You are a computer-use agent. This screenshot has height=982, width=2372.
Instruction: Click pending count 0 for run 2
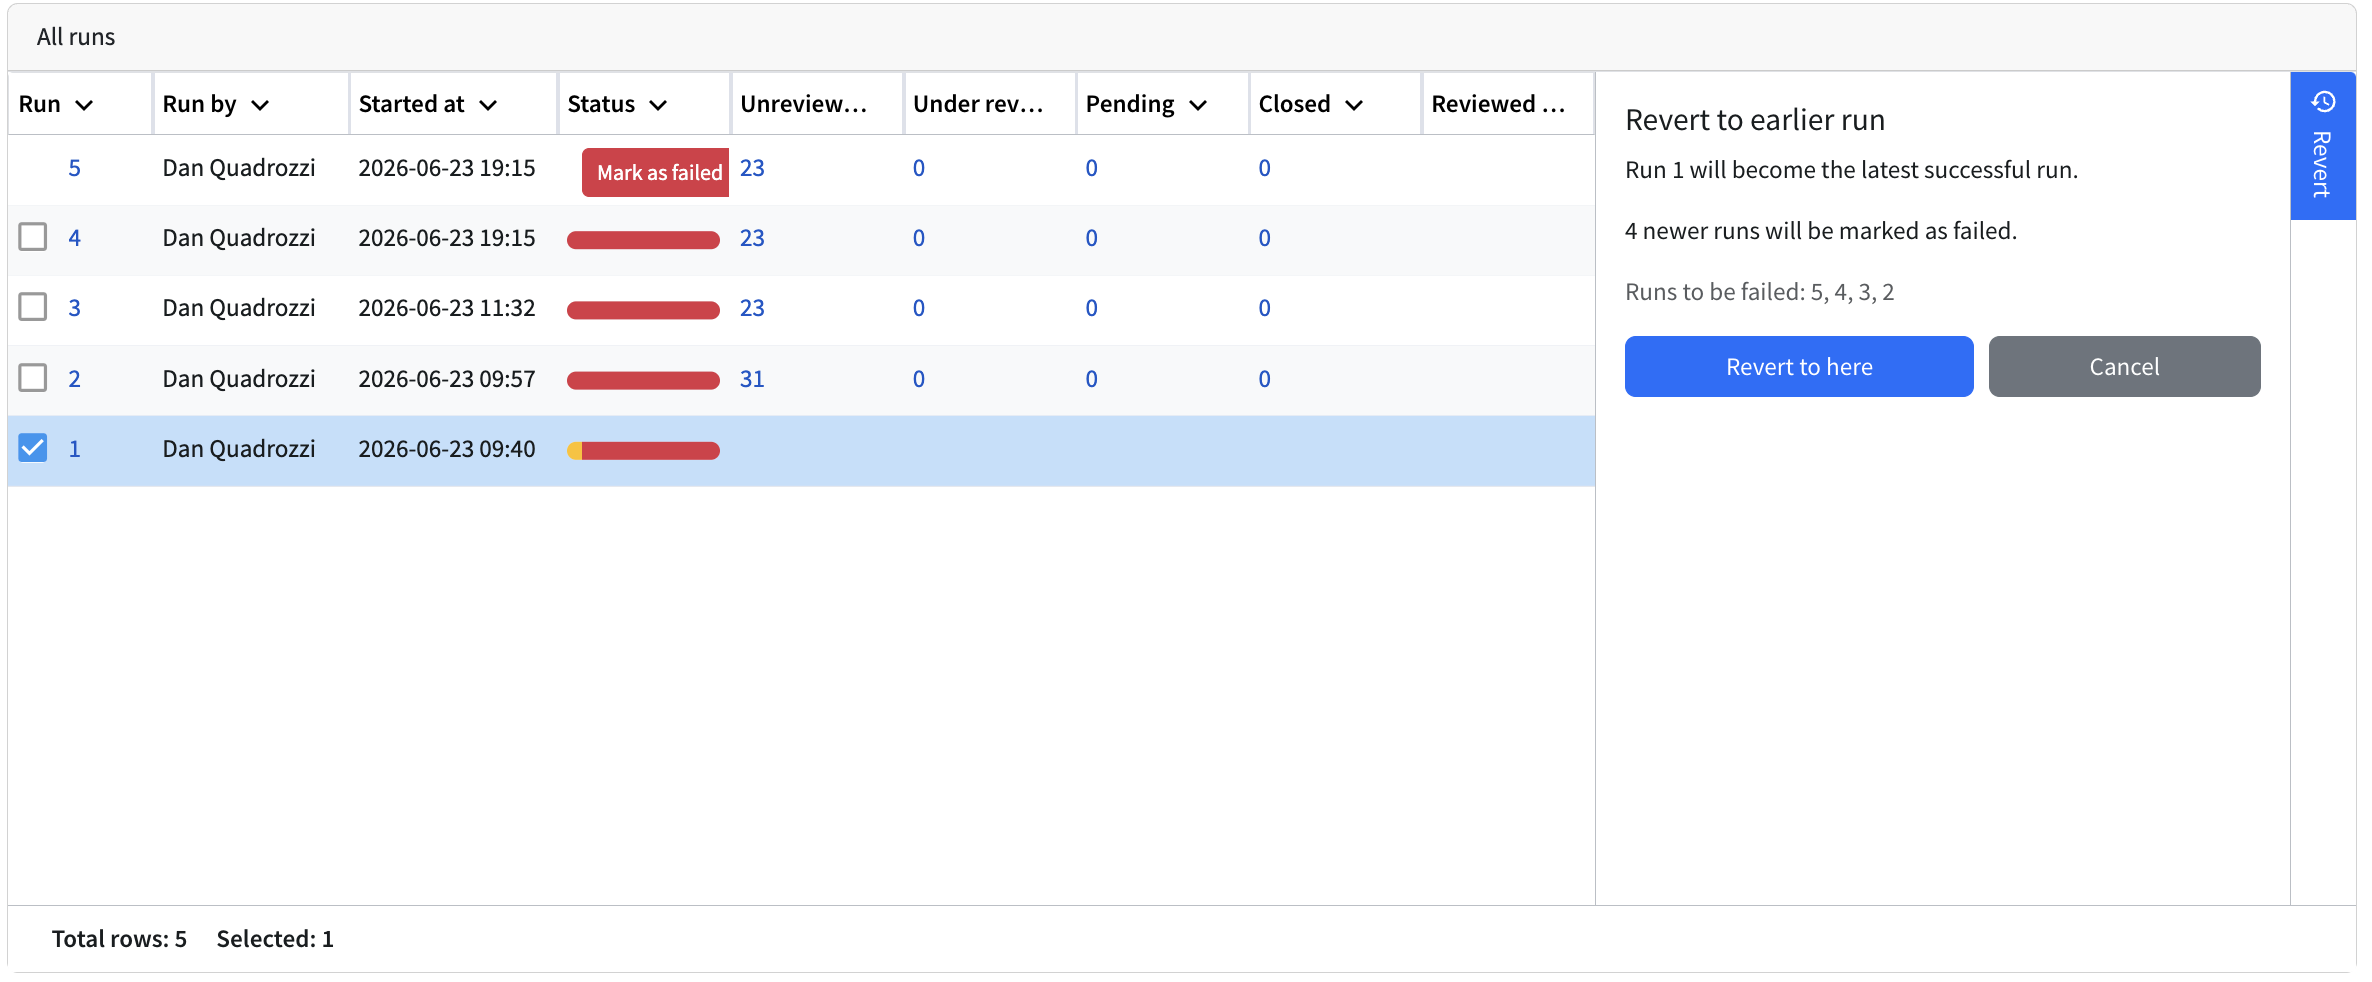coord(1092,379)
